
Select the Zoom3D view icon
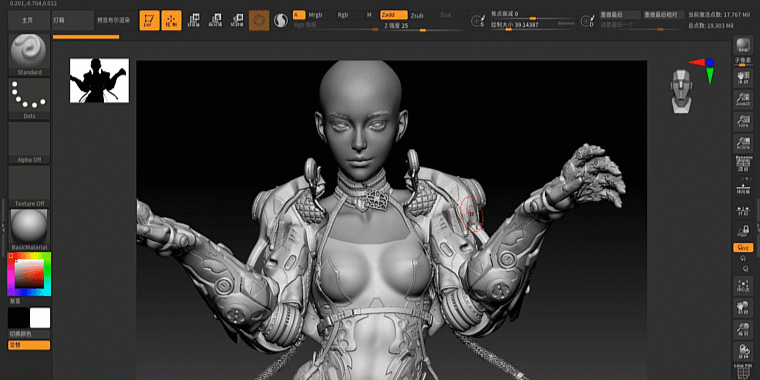click(x=743, y=329)
